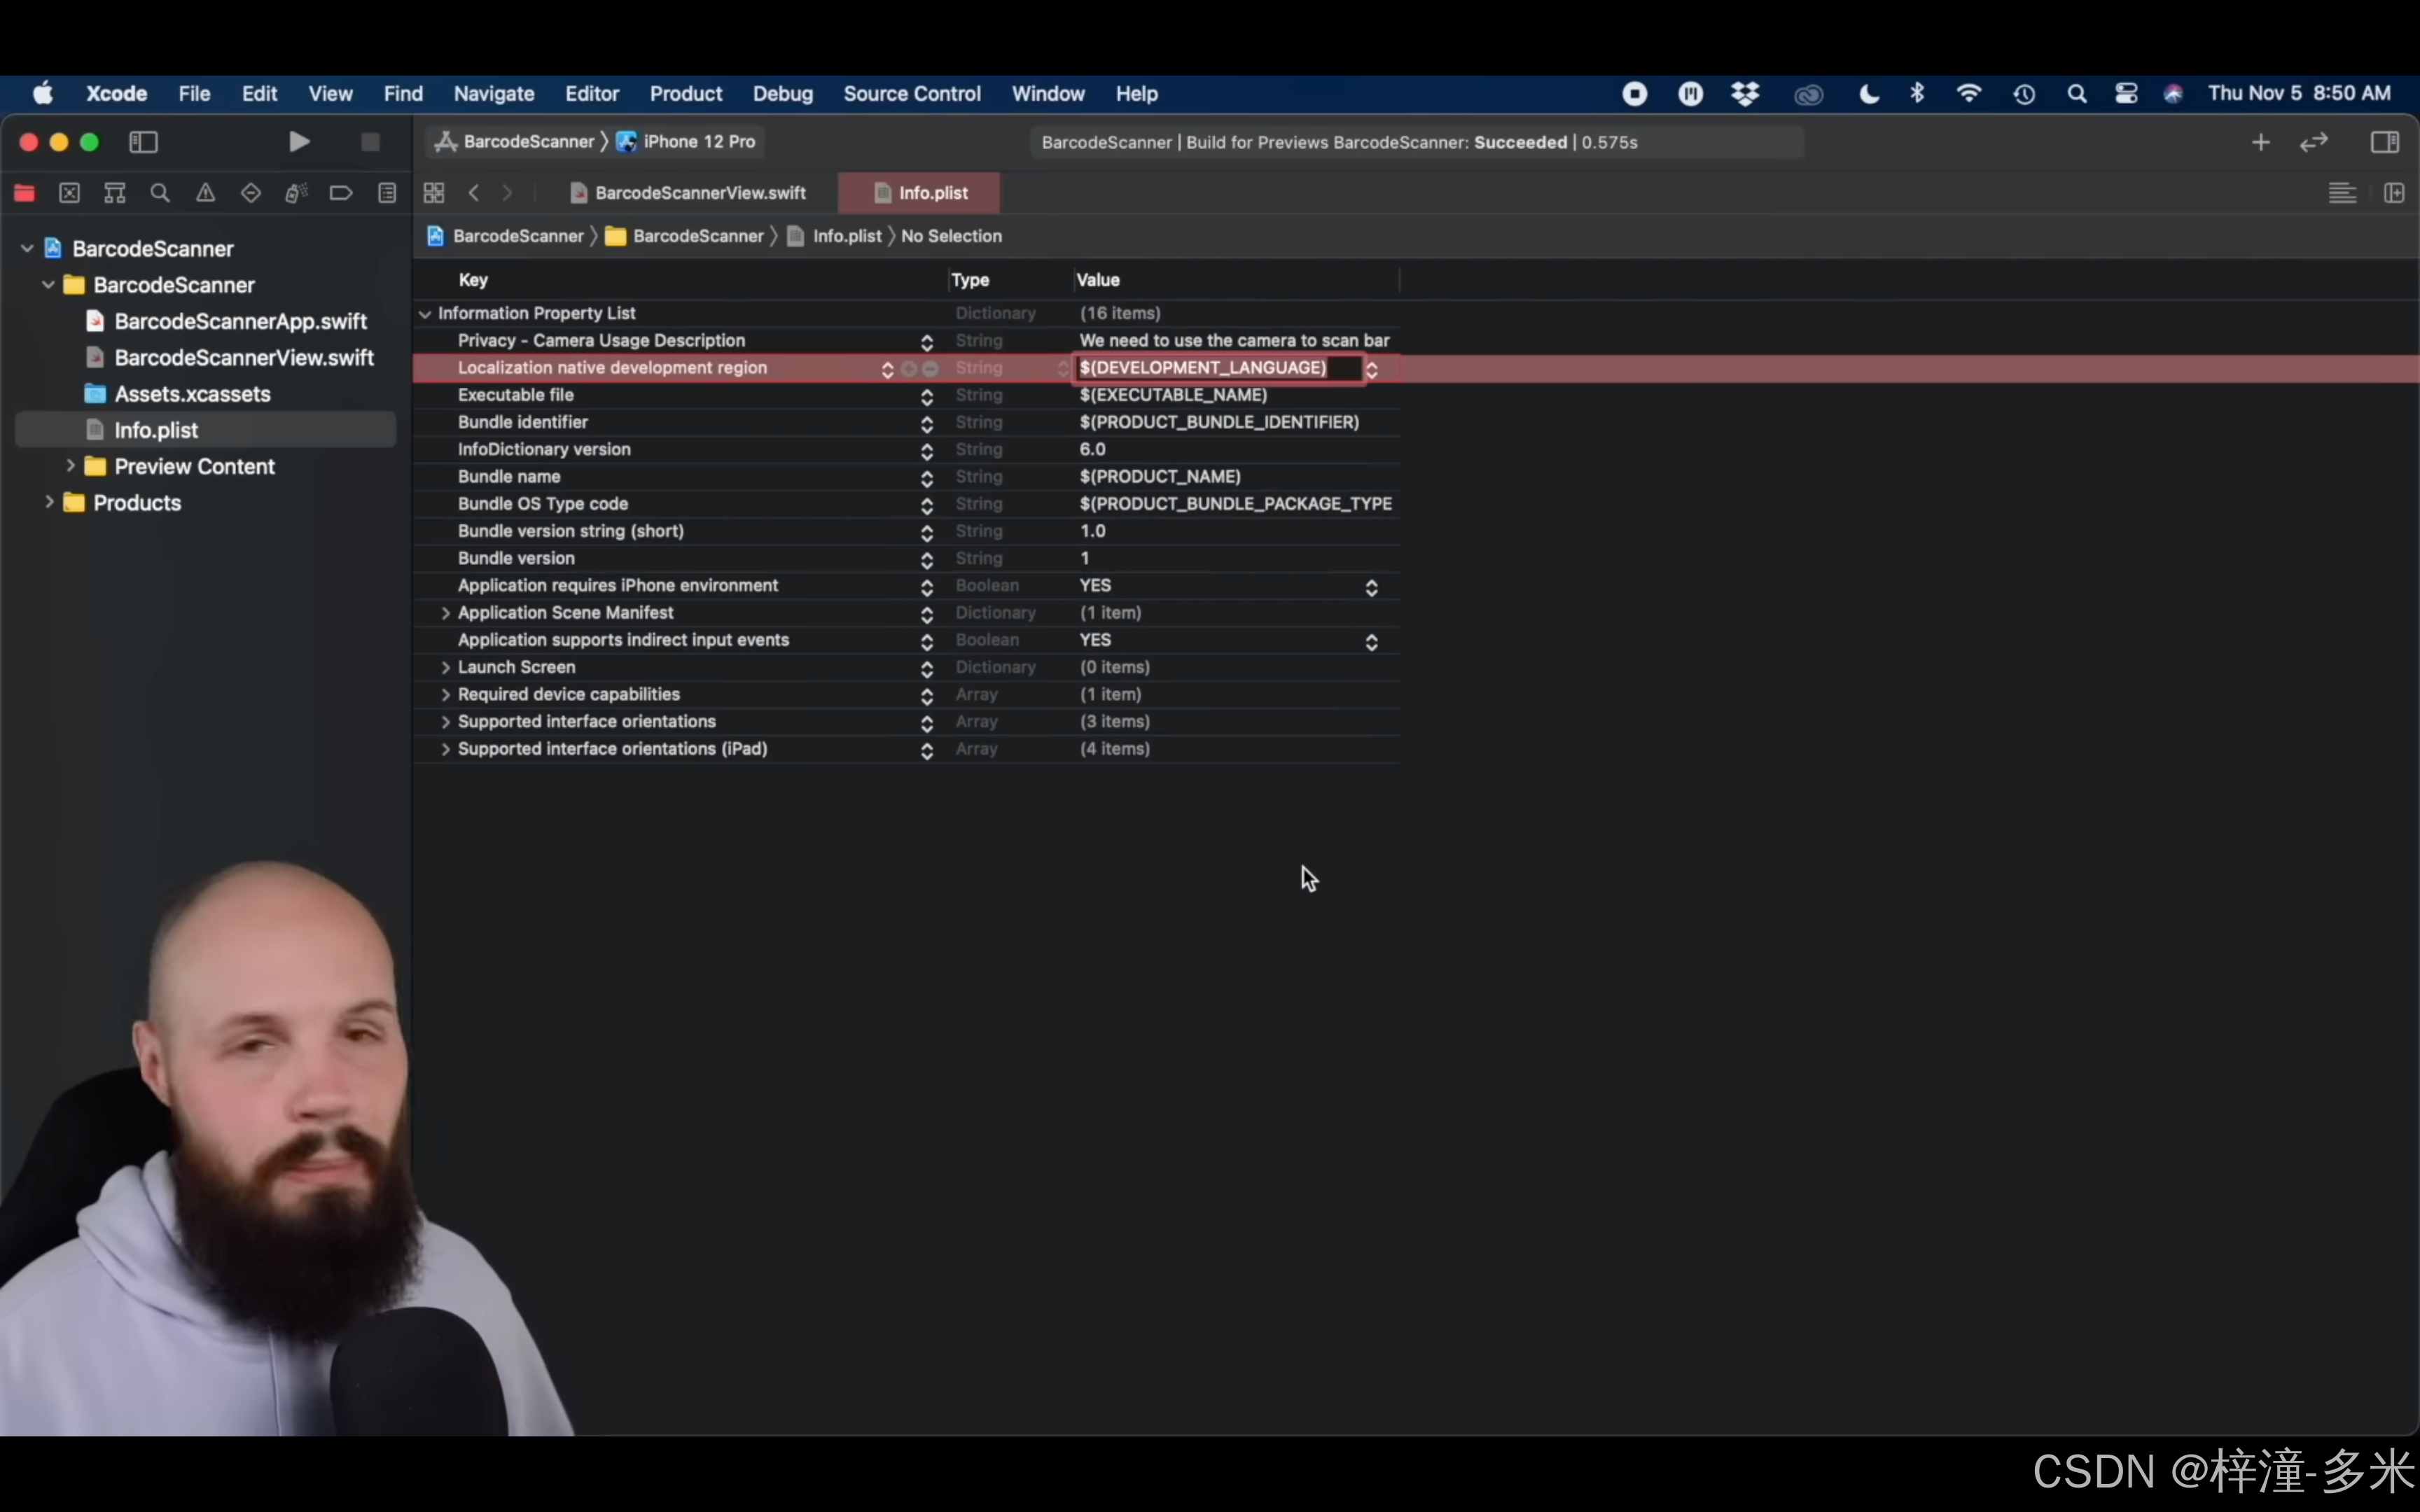Viewport: 2420px width, 1512px height.
Task: Open the Issue navigator warning icon
Action: 205,193
